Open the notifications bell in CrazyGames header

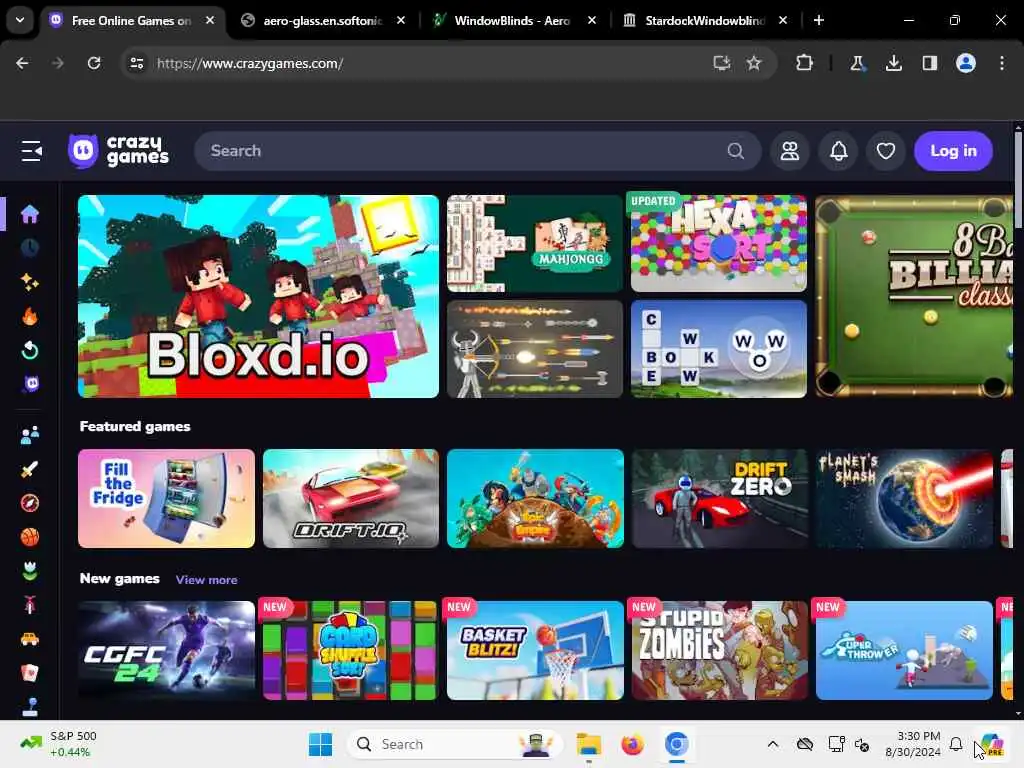click(x=839, y=151)
